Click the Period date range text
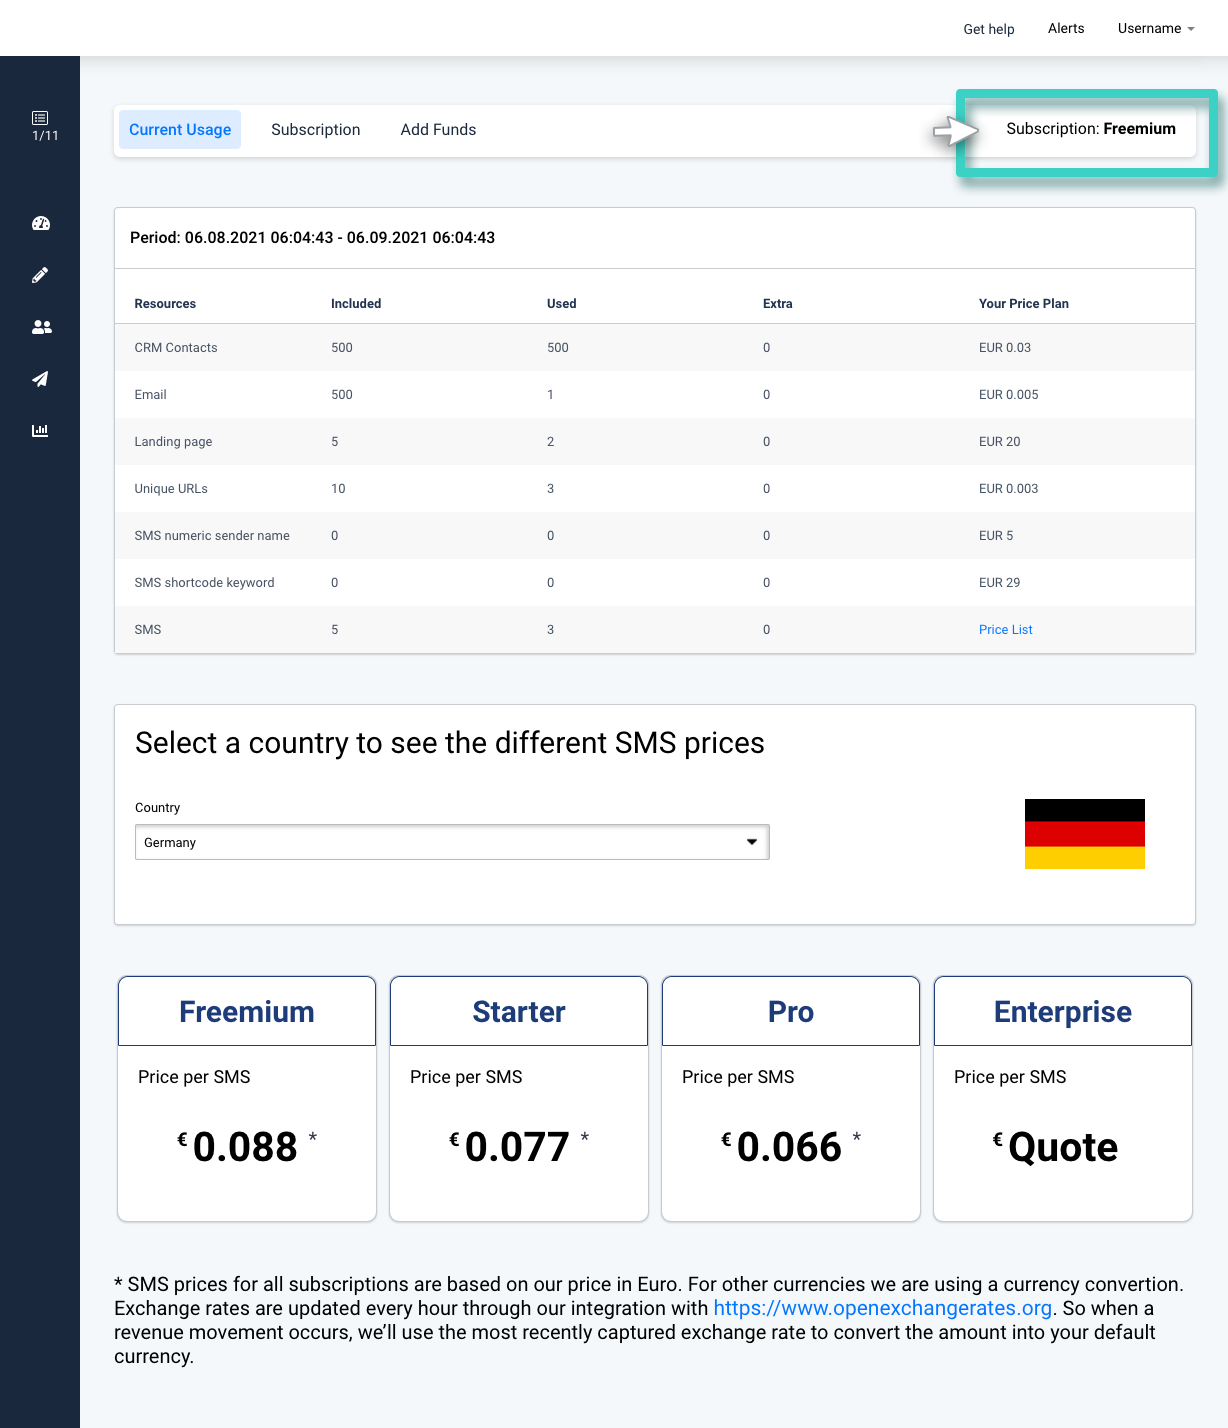 pos(313,238)
